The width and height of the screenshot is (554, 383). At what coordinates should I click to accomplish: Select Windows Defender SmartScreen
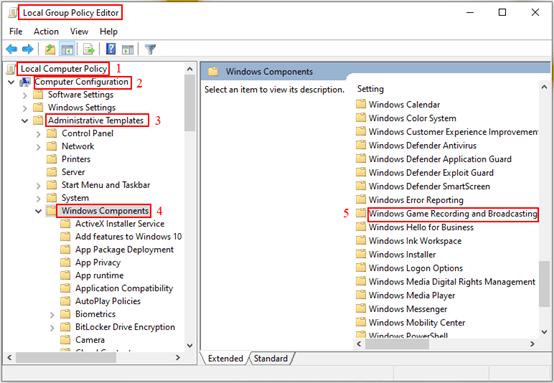point(429,186)
